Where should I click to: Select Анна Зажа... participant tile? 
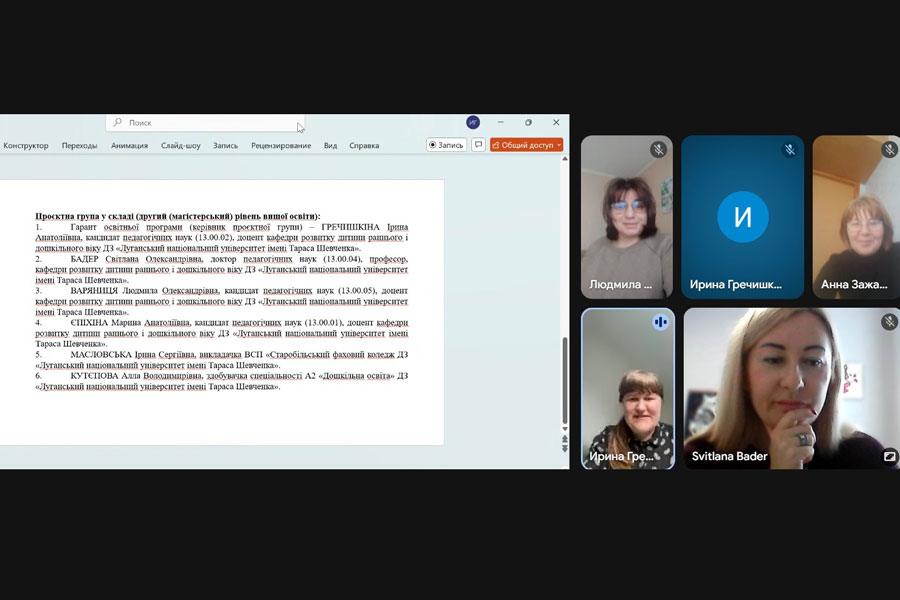[x=856, y=217]
